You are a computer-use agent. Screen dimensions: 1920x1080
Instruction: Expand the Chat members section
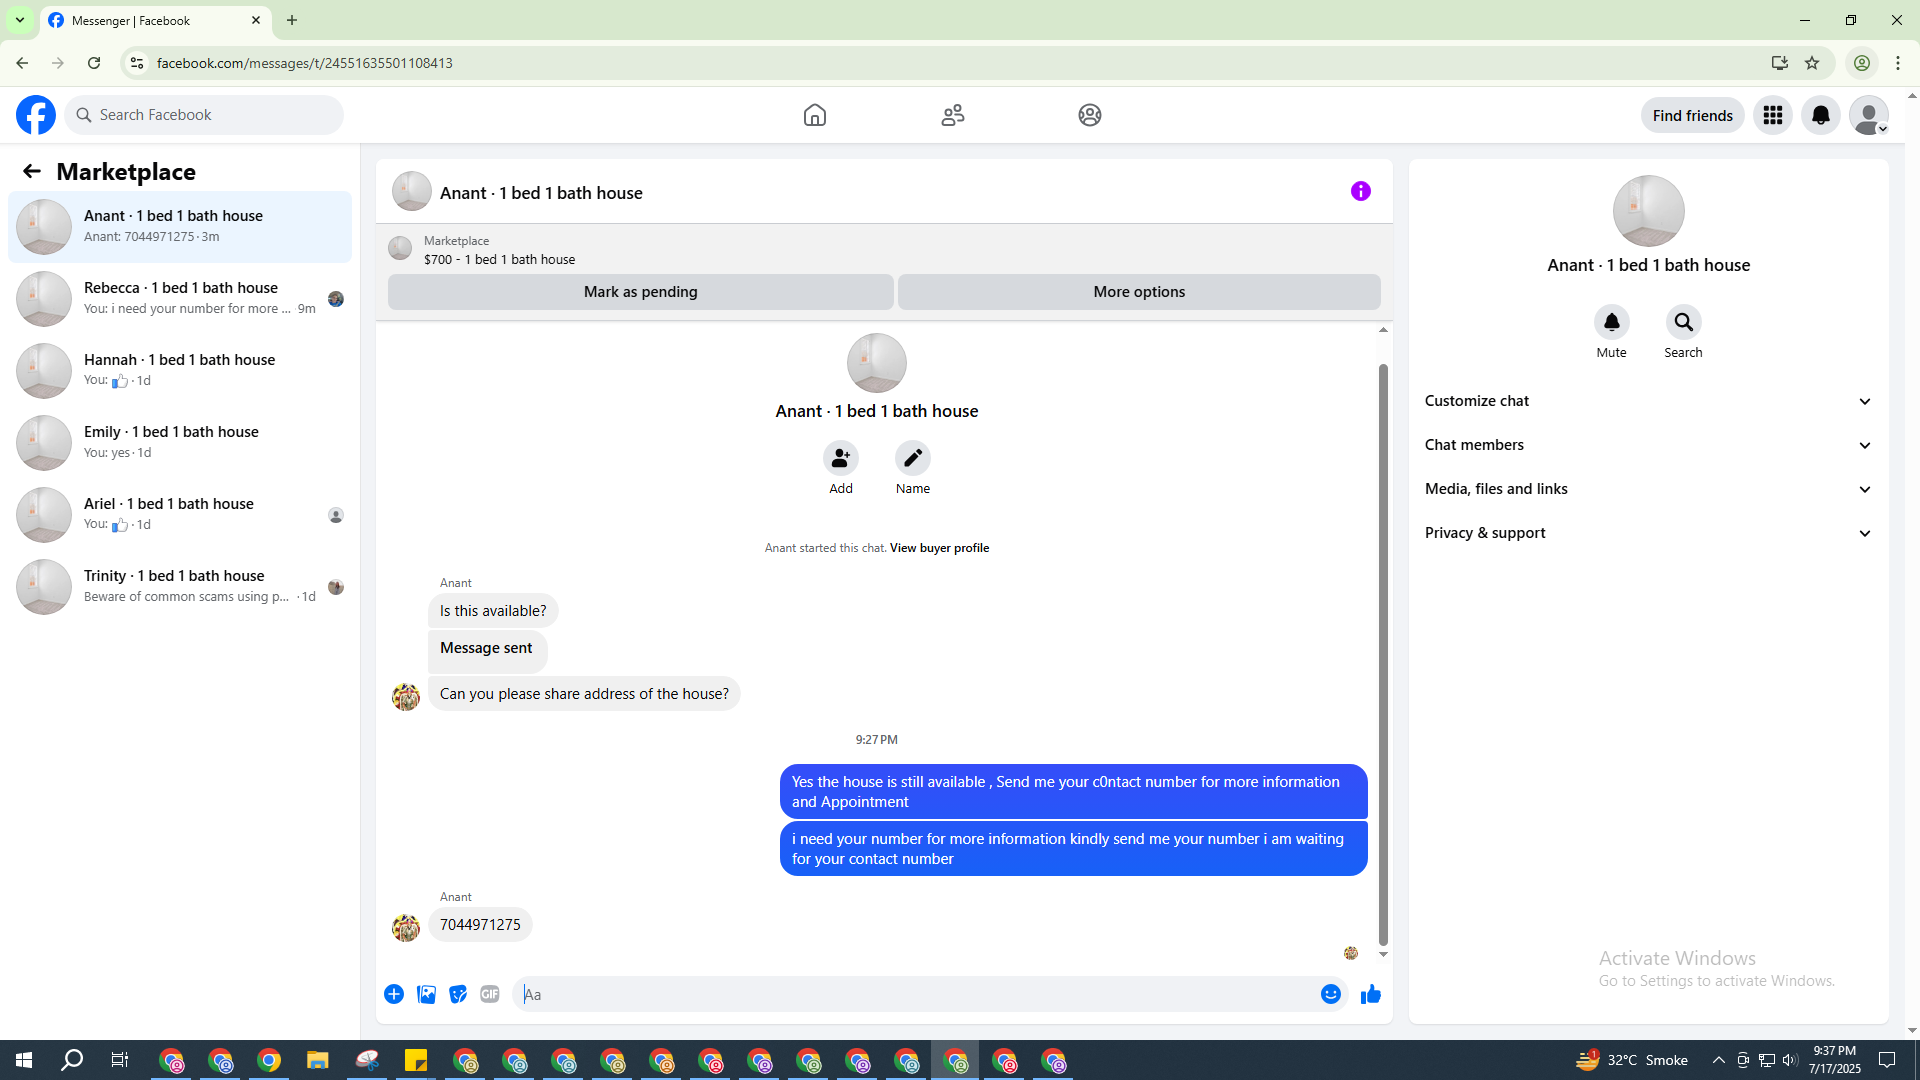click(1649, 445)
